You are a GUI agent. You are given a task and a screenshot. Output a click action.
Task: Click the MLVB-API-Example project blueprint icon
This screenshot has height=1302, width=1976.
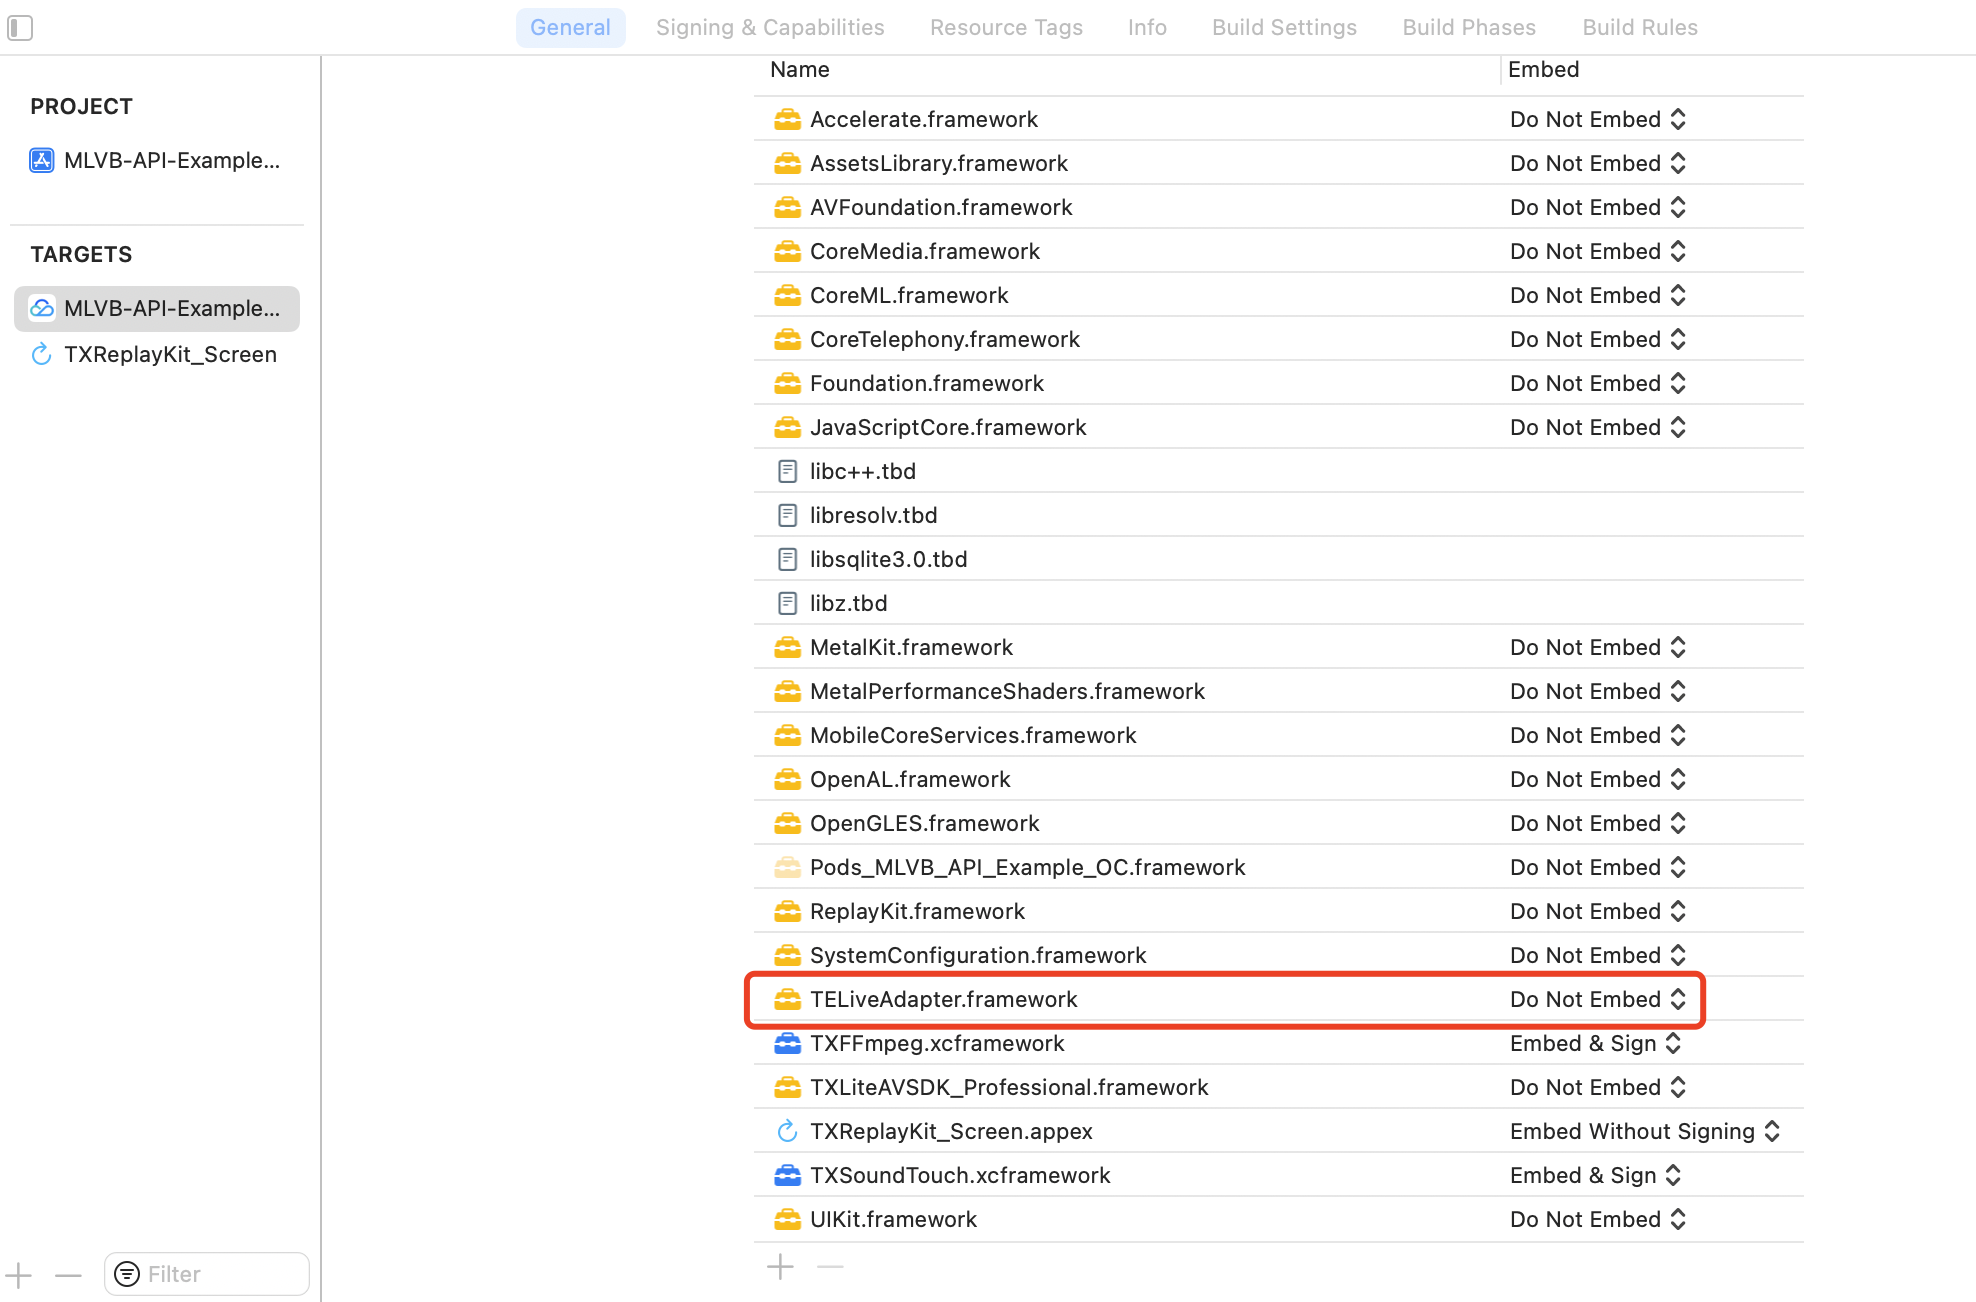point(41,160)
